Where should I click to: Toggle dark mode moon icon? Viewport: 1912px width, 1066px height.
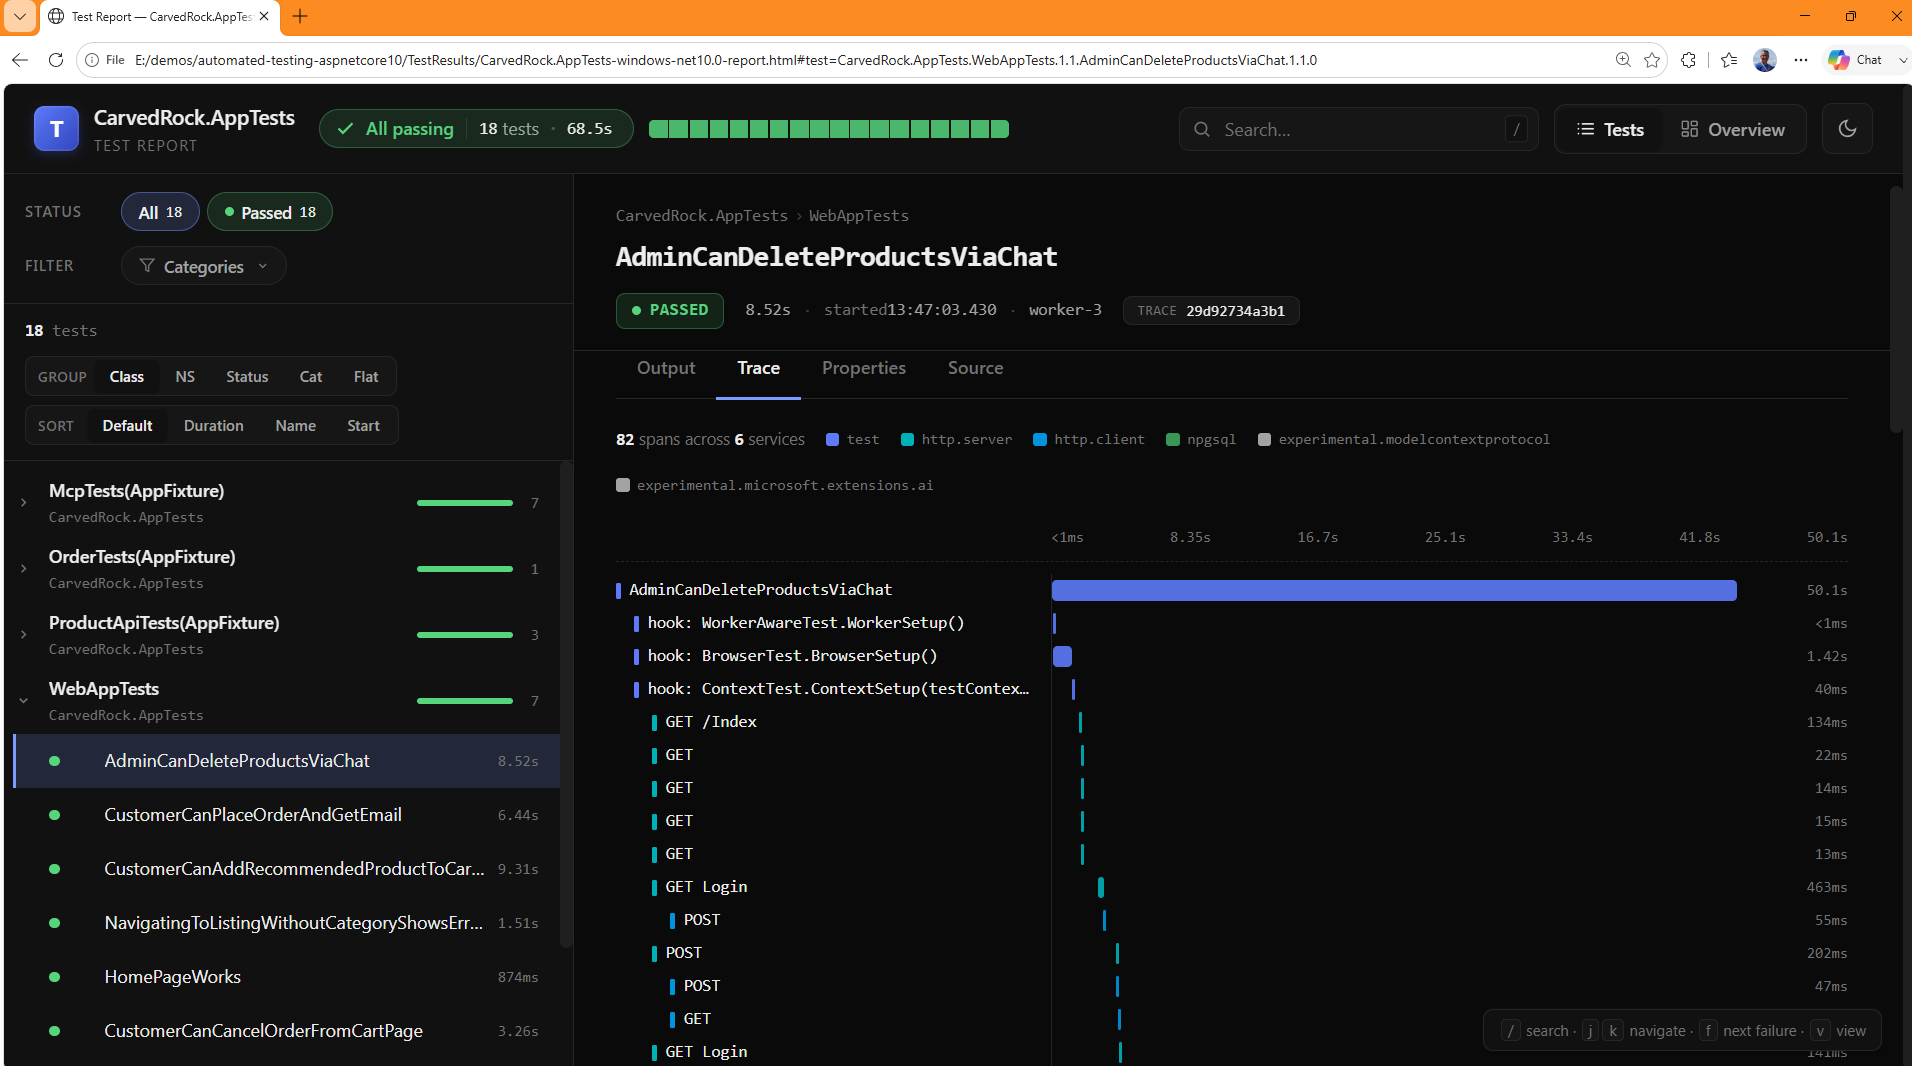tap(1847, 129)
